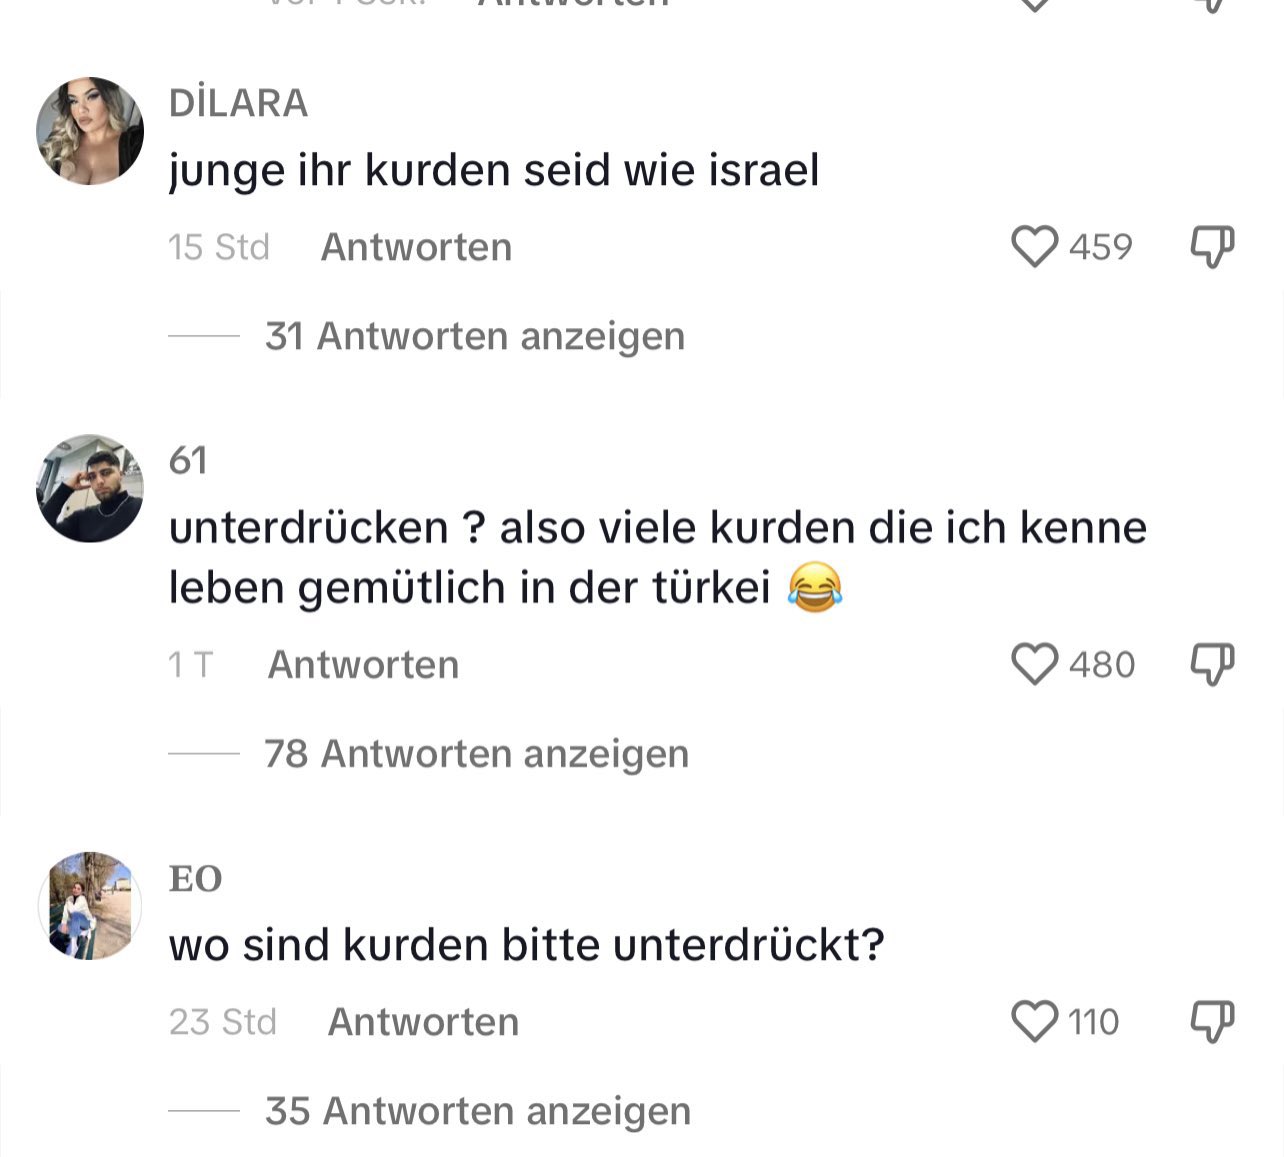Expand 78 replies under 61's comment

[x=476, y=753]
